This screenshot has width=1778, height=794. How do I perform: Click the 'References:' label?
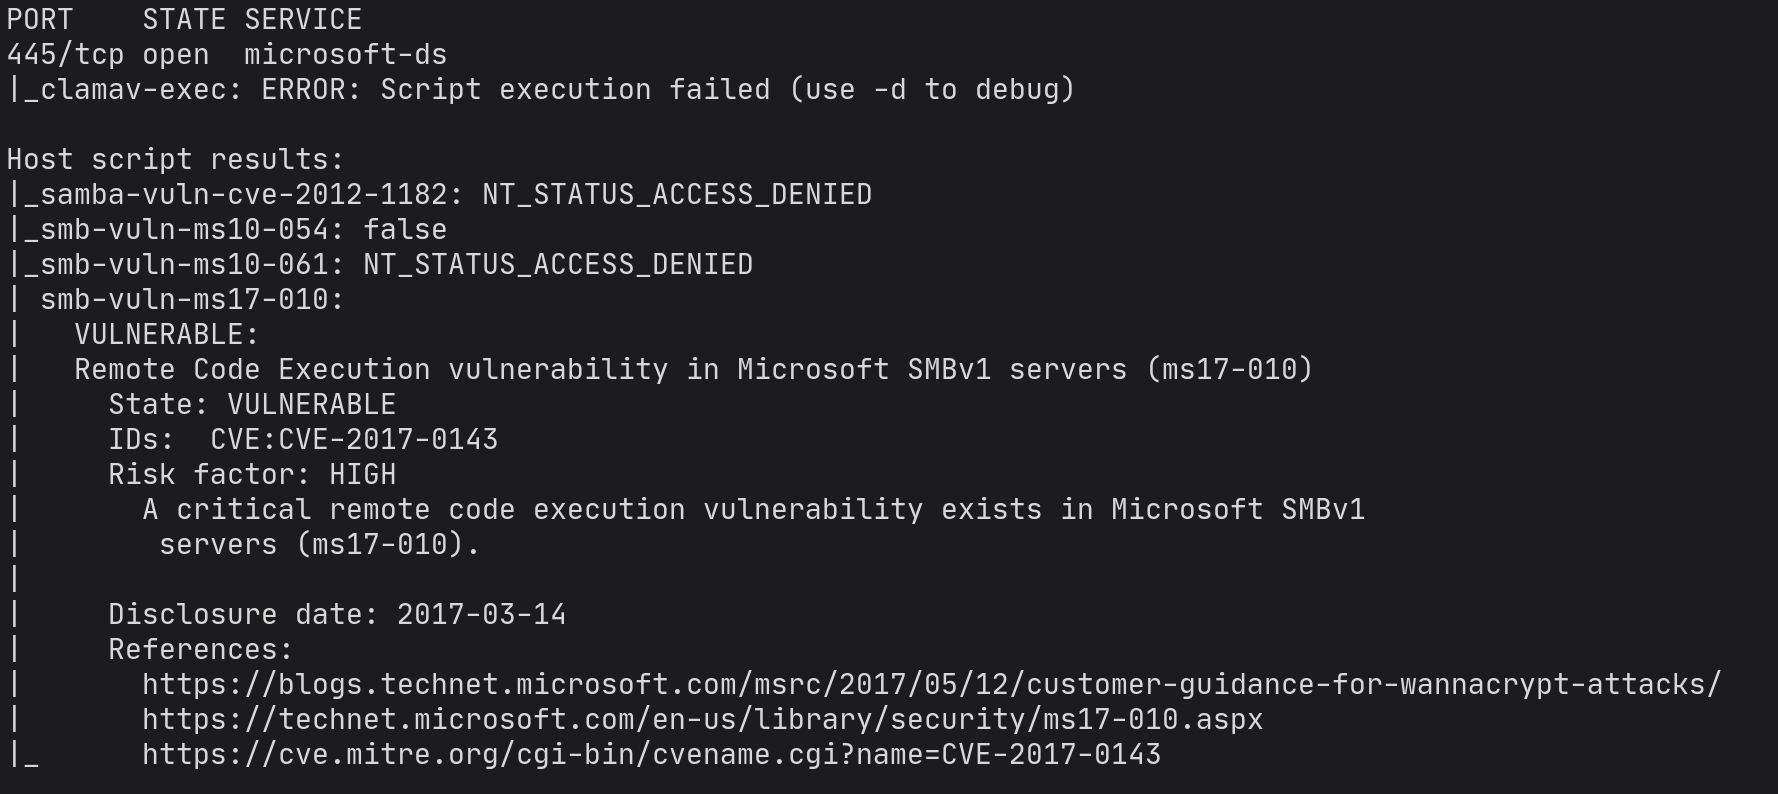click(x=200, y=650)
